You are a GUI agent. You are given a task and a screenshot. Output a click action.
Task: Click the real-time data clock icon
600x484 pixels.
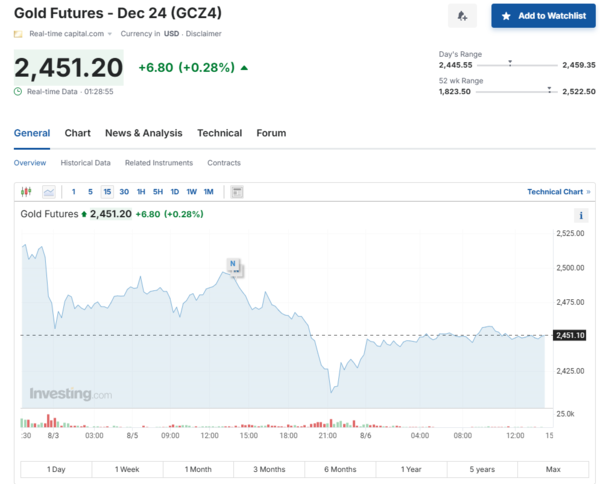[x=18, y=91]
